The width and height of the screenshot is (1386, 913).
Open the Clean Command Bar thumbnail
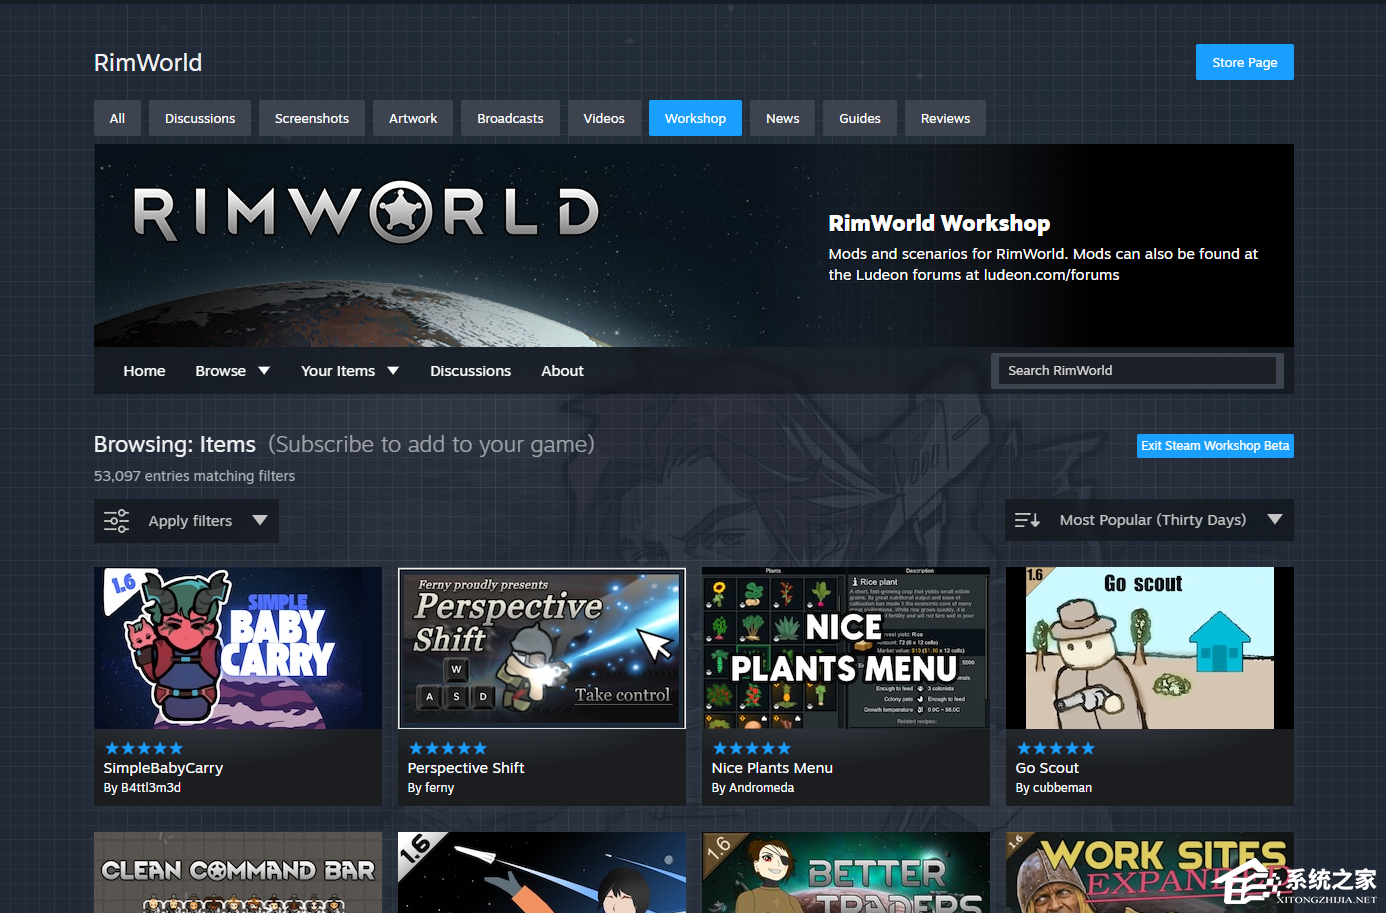tap(238, 872)
